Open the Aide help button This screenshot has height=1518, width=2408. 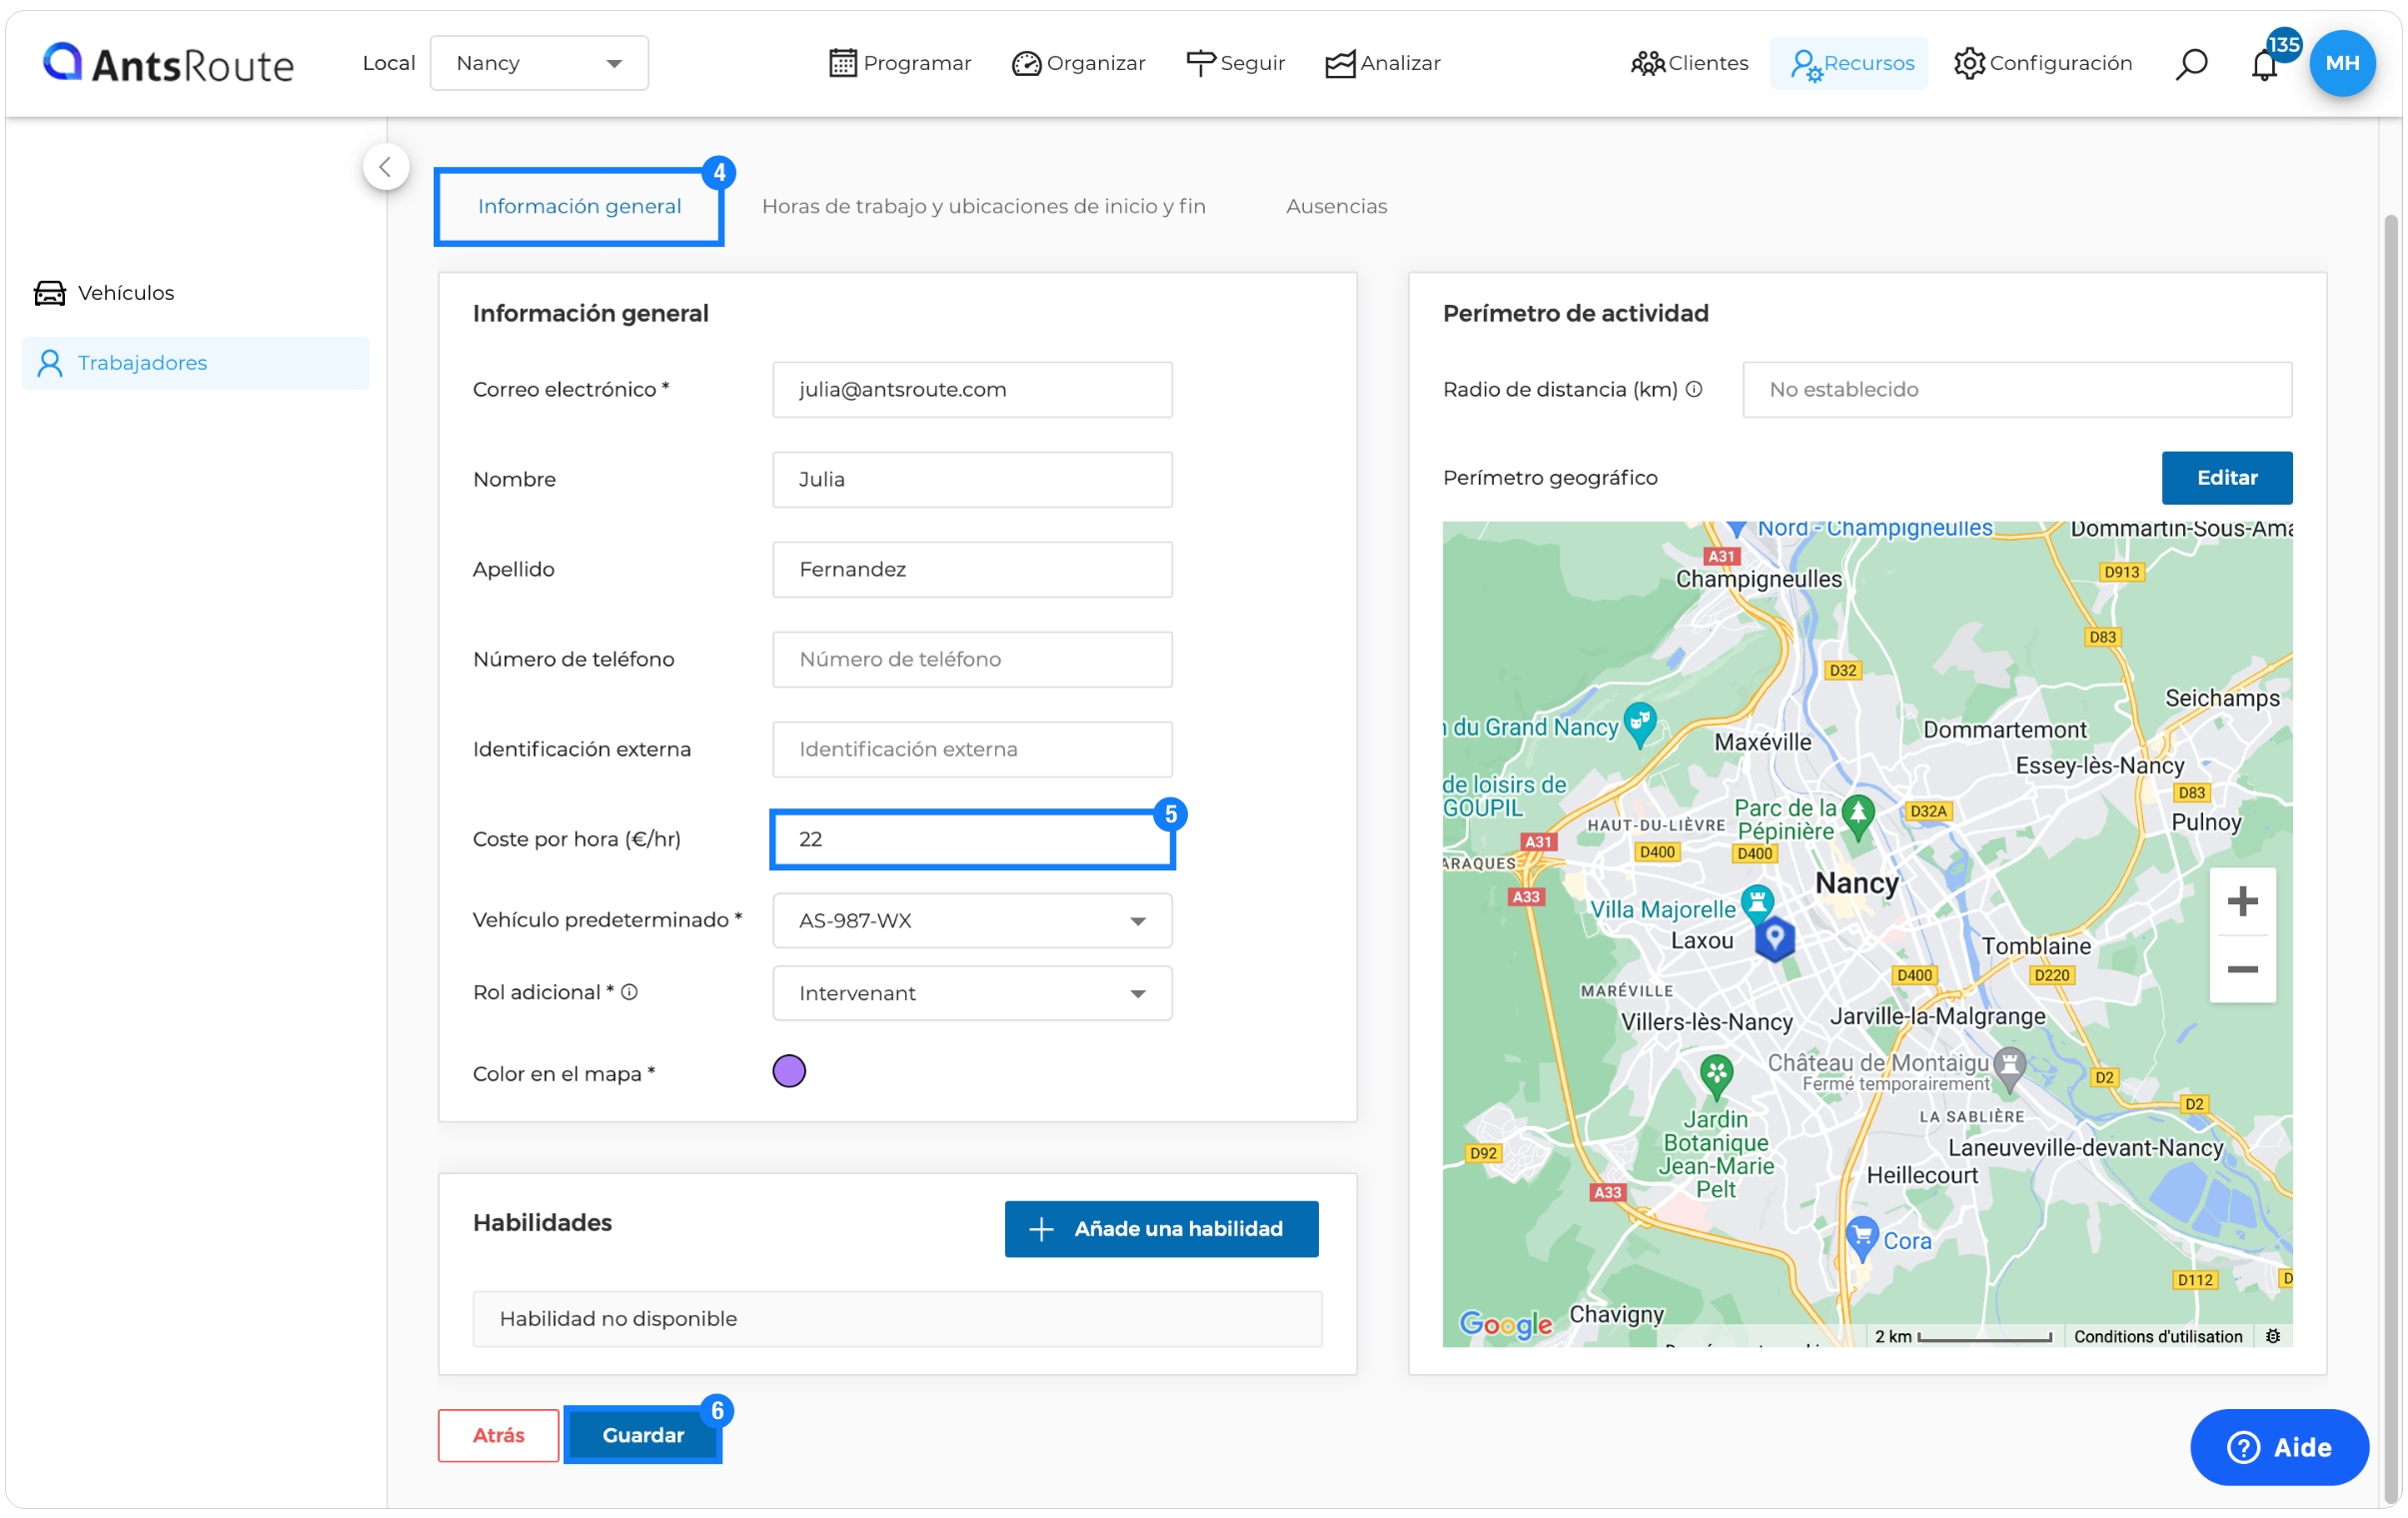(2279, 1448)
